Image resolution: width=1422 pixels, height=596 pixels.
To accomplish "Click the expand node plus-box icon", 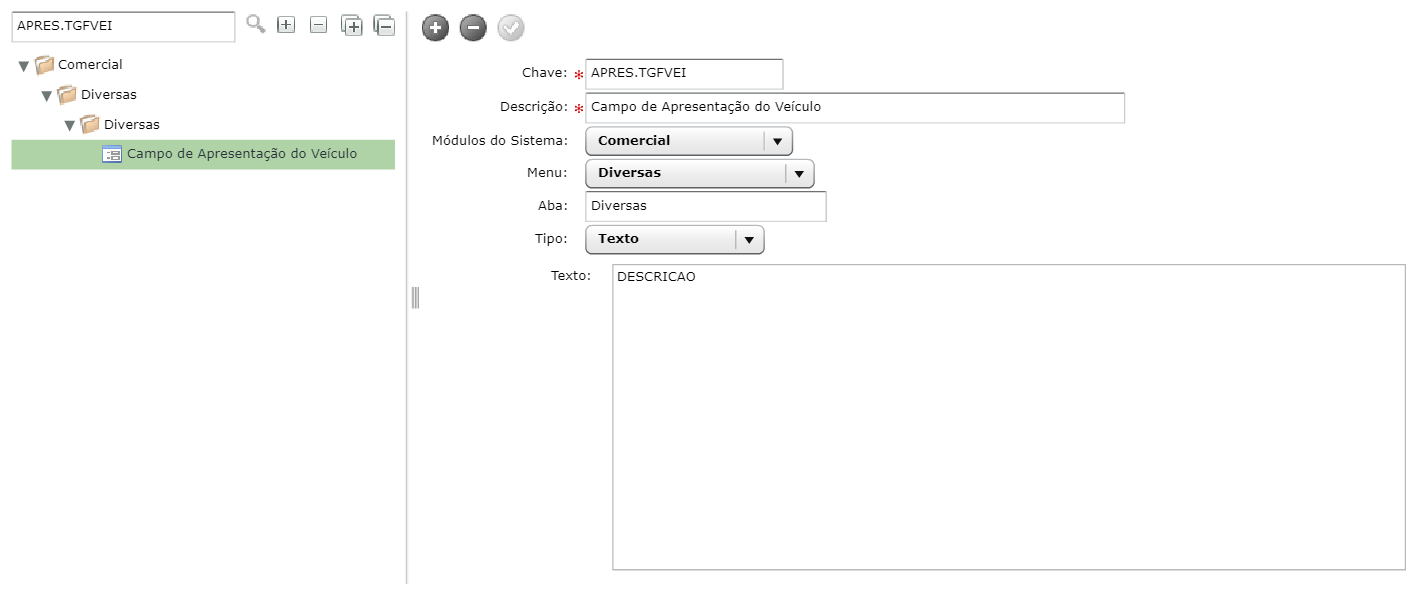I will coord(286,25).
